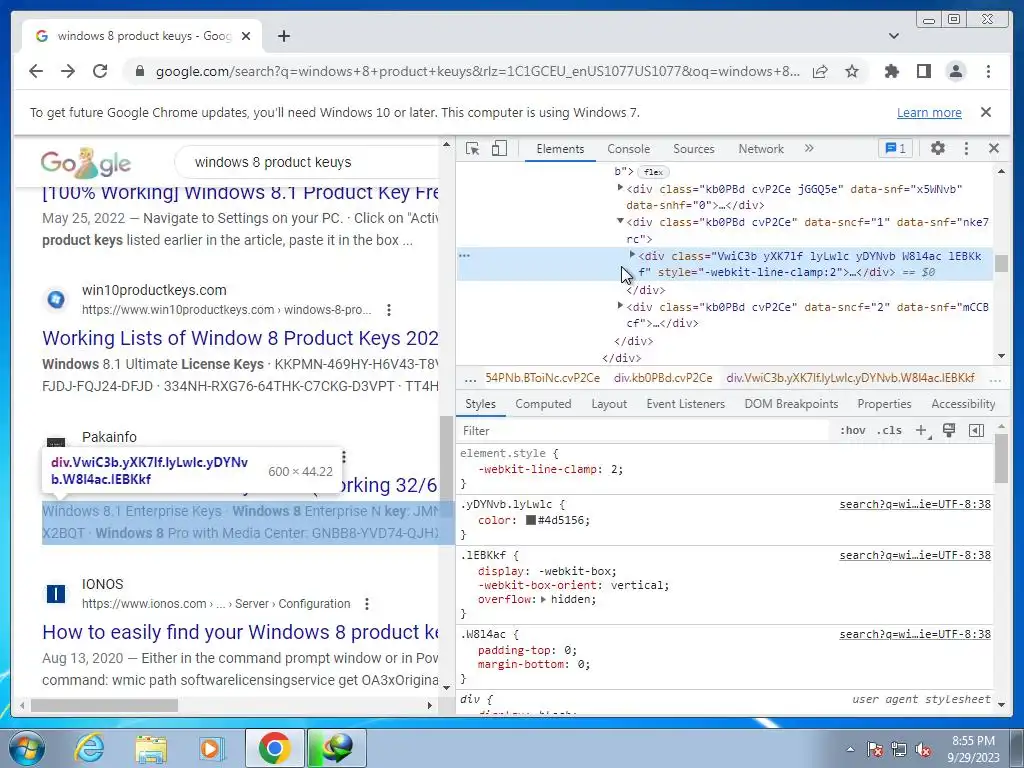Image resolution: width=1024 pixels, height=768 pixels.
Task: Open the DevTools customize three-dot menu
Action: point(967,148)
